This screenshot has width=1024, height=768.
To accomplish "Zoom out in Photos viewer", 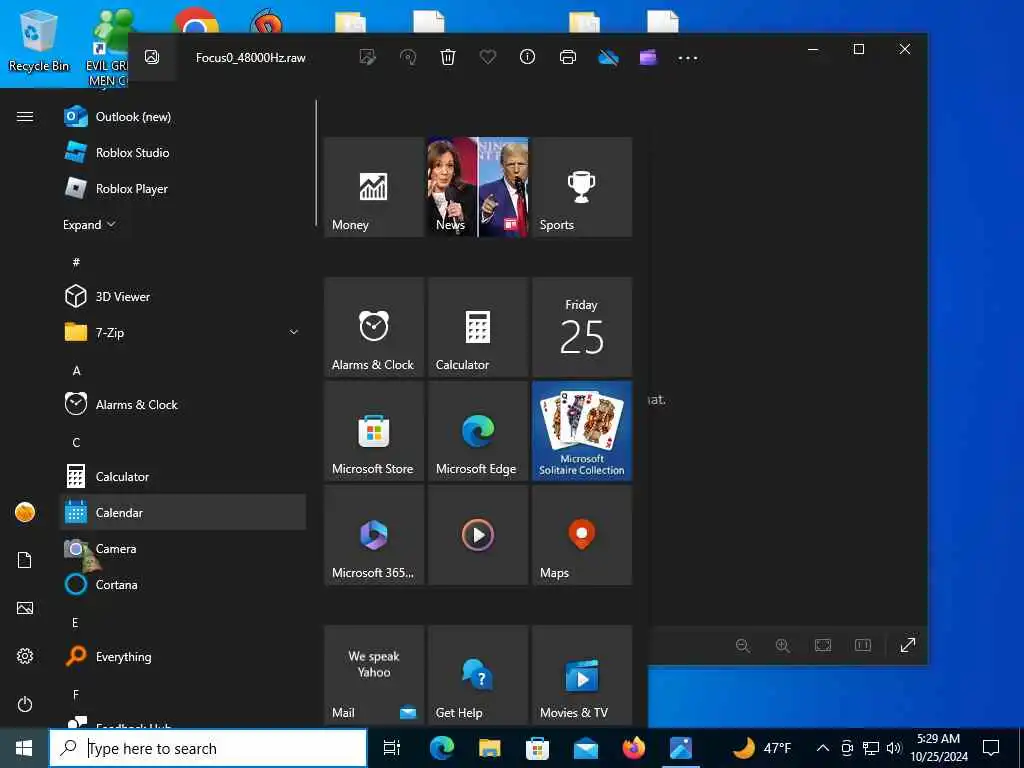I will 743,646.
